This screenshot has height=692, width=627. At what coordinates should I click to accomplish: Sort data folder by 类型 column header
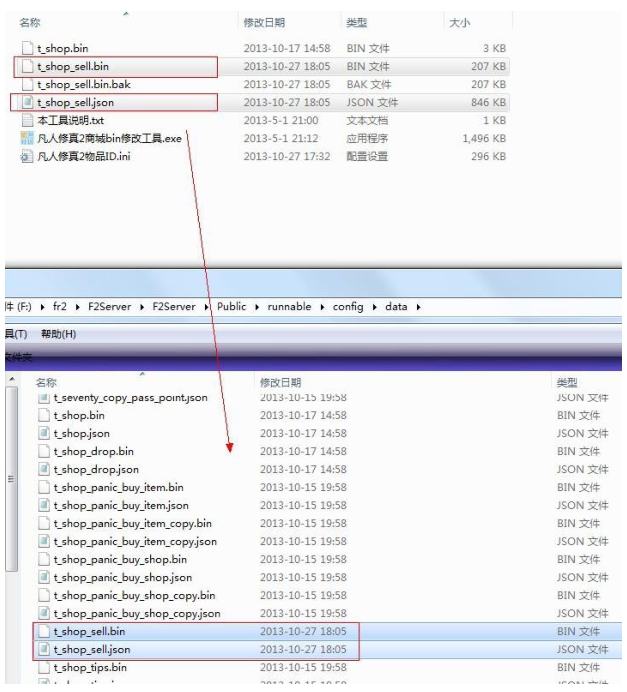(567, 382)
